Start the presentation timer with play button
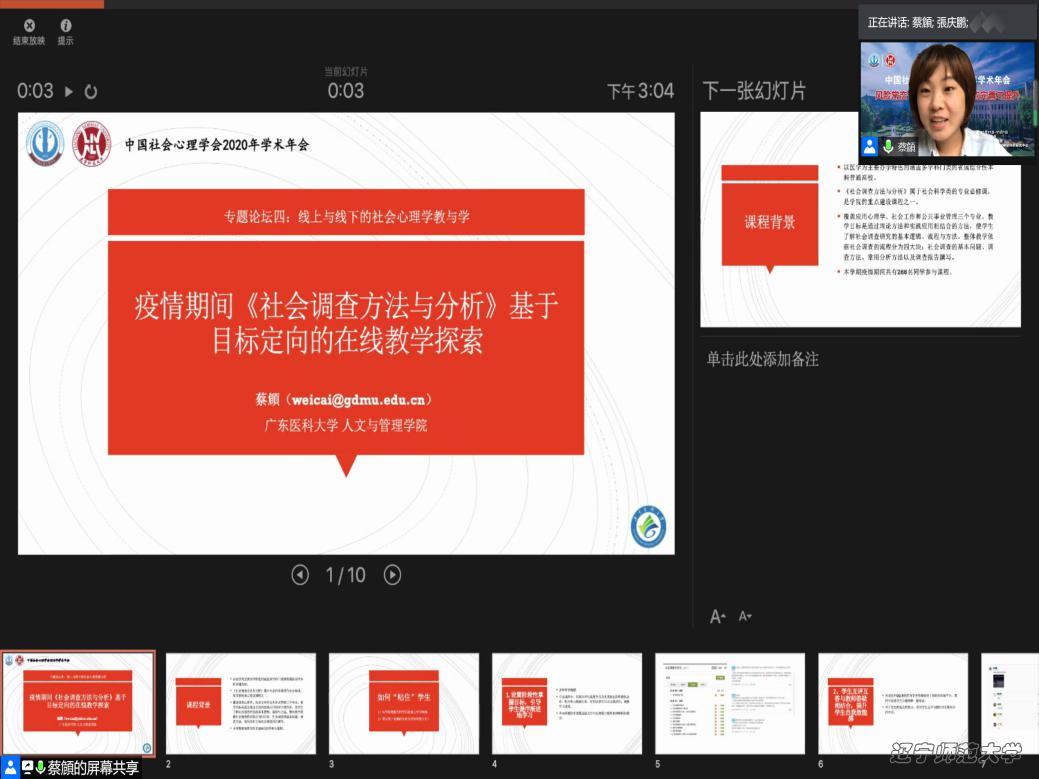Screen dimensions: 1039x779 (x=69, y=91)
